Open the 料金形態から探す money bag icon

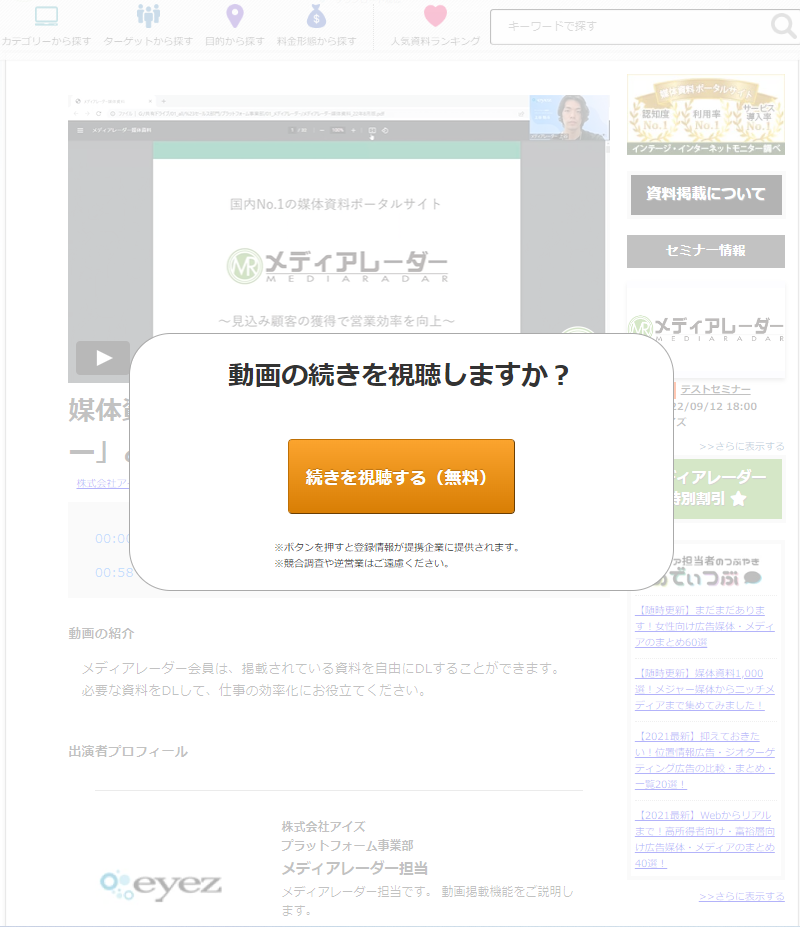316,17
